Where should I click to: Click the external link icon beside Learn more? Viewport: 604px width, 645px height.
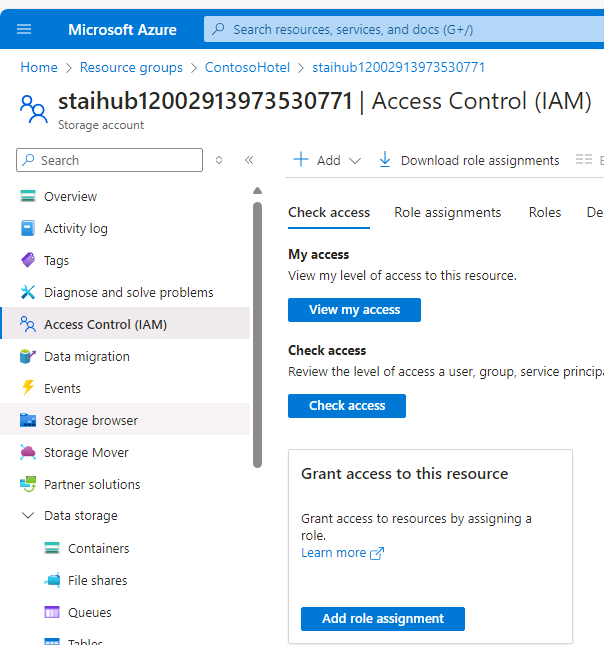click(x=377, y=553)
